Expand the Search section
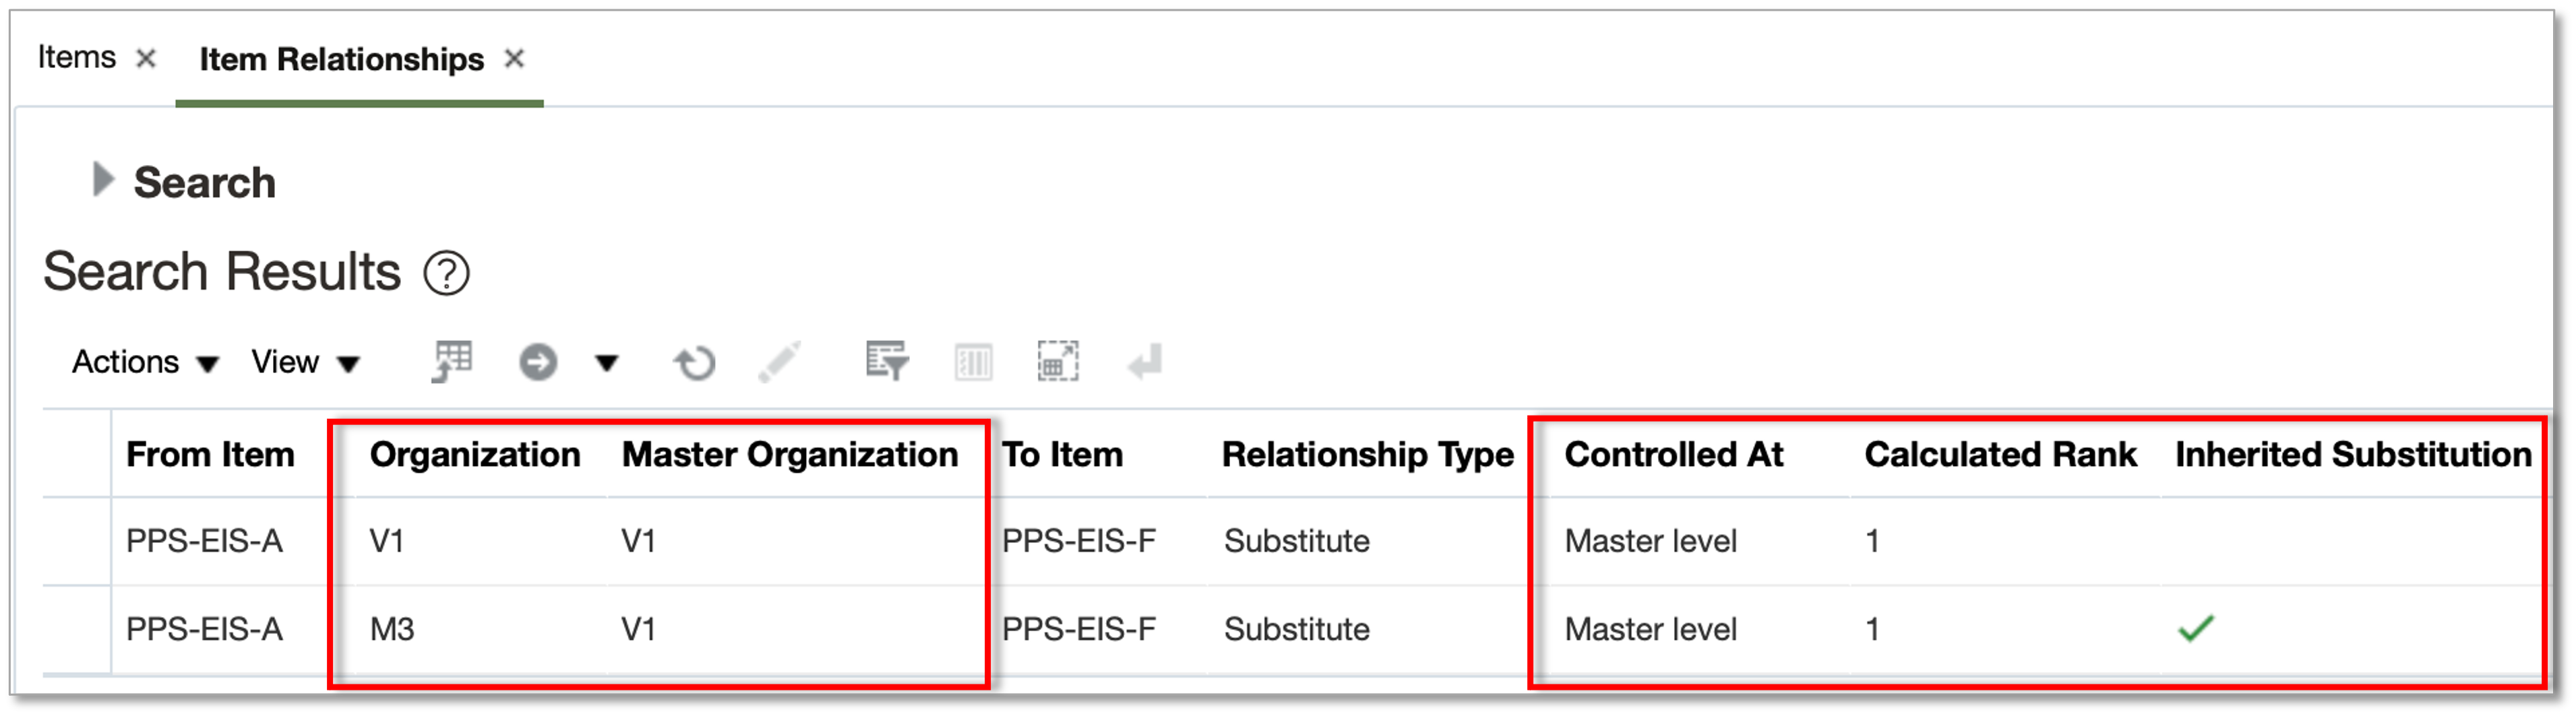Screen dimensions: 2576x716 [x=102, y=180]
